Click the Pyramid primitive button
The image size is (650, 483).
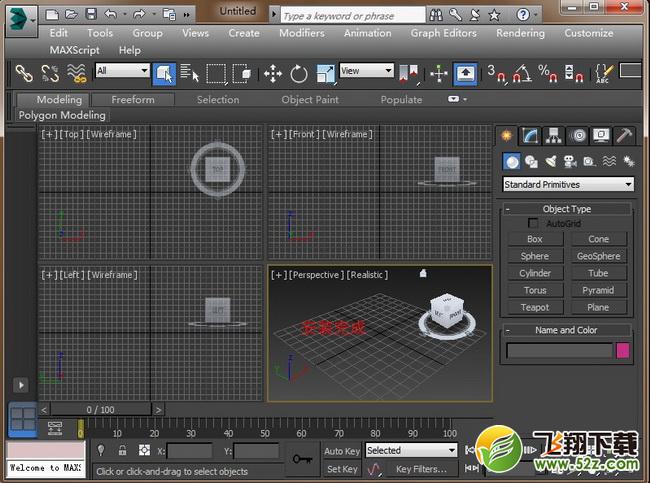599,290
